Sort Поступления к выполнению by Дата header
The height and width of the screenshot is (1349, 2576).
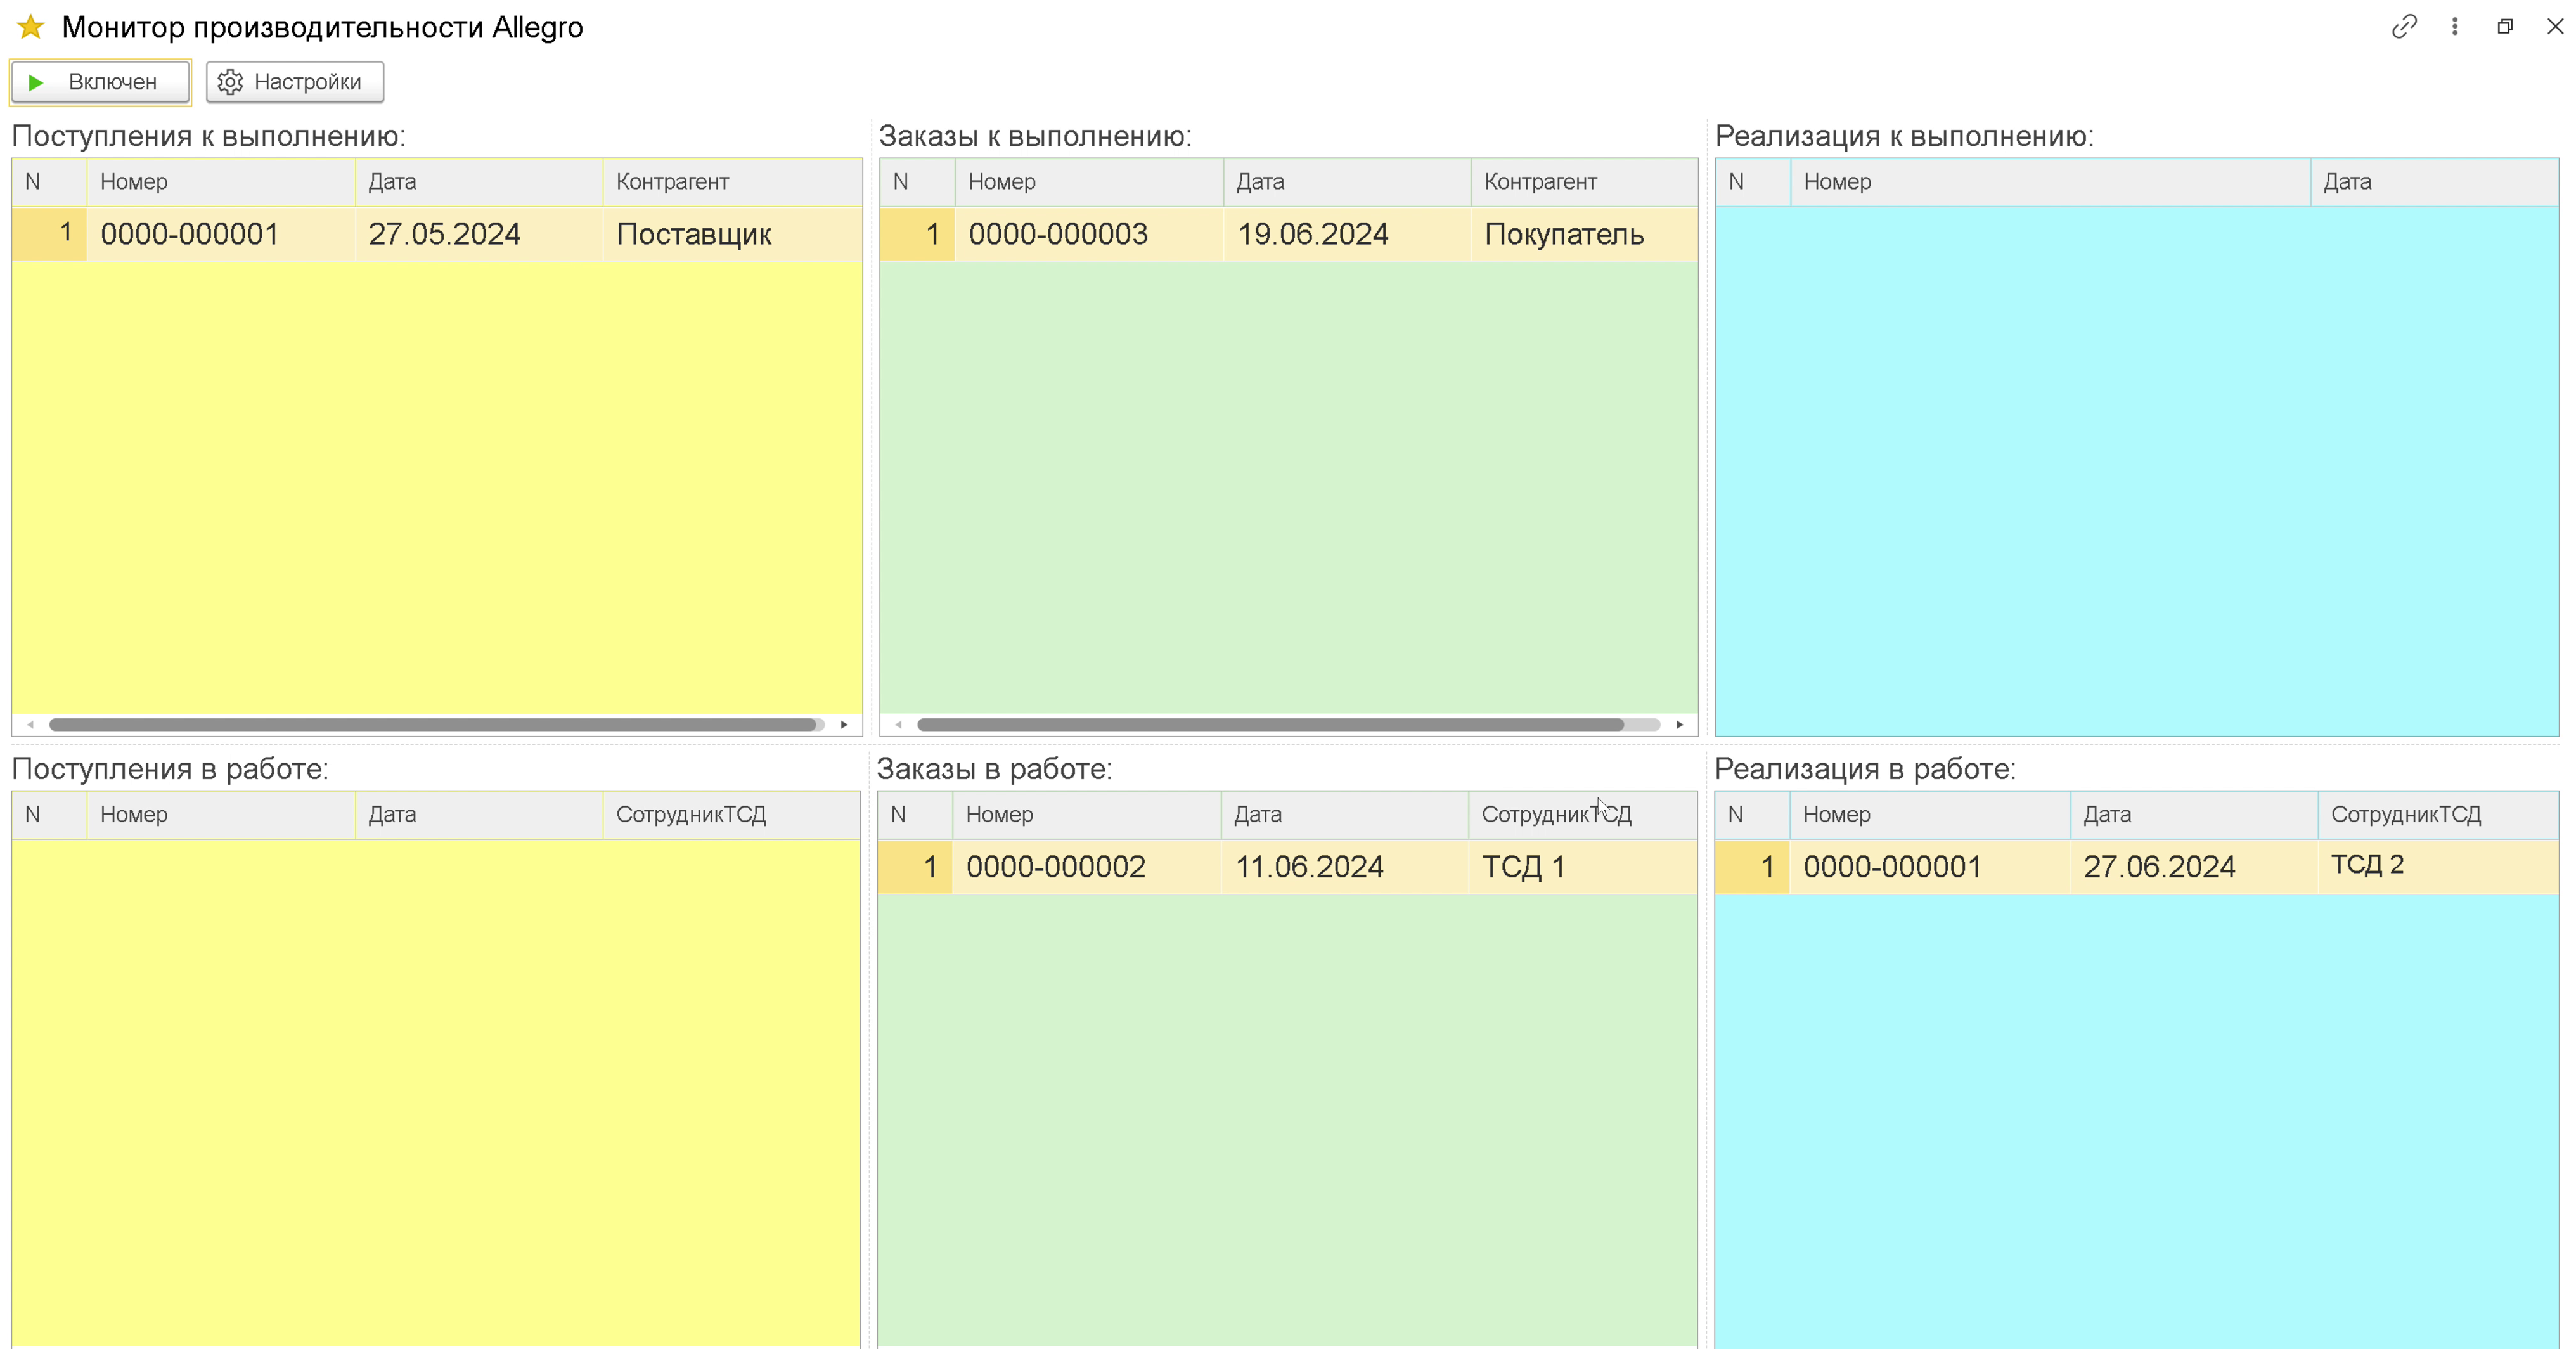[479, 182]
